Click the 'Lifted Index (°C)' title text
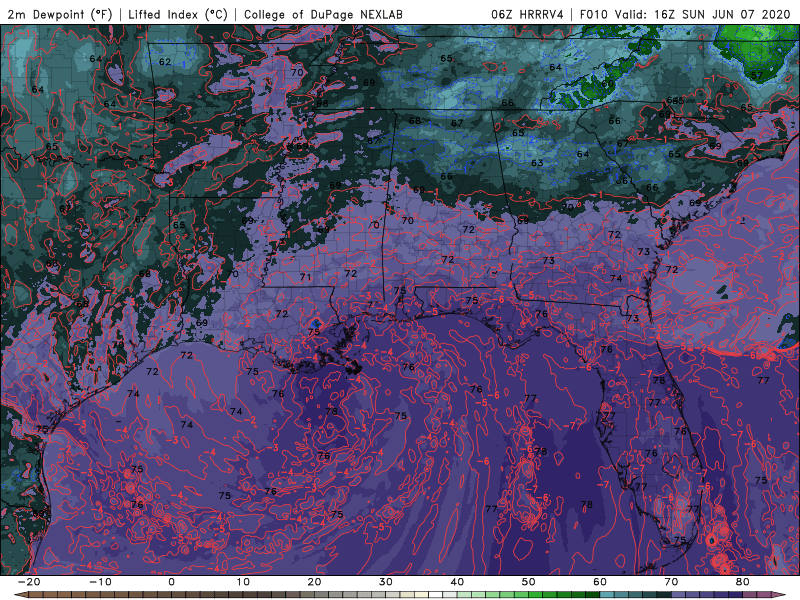 pos(178,14)
